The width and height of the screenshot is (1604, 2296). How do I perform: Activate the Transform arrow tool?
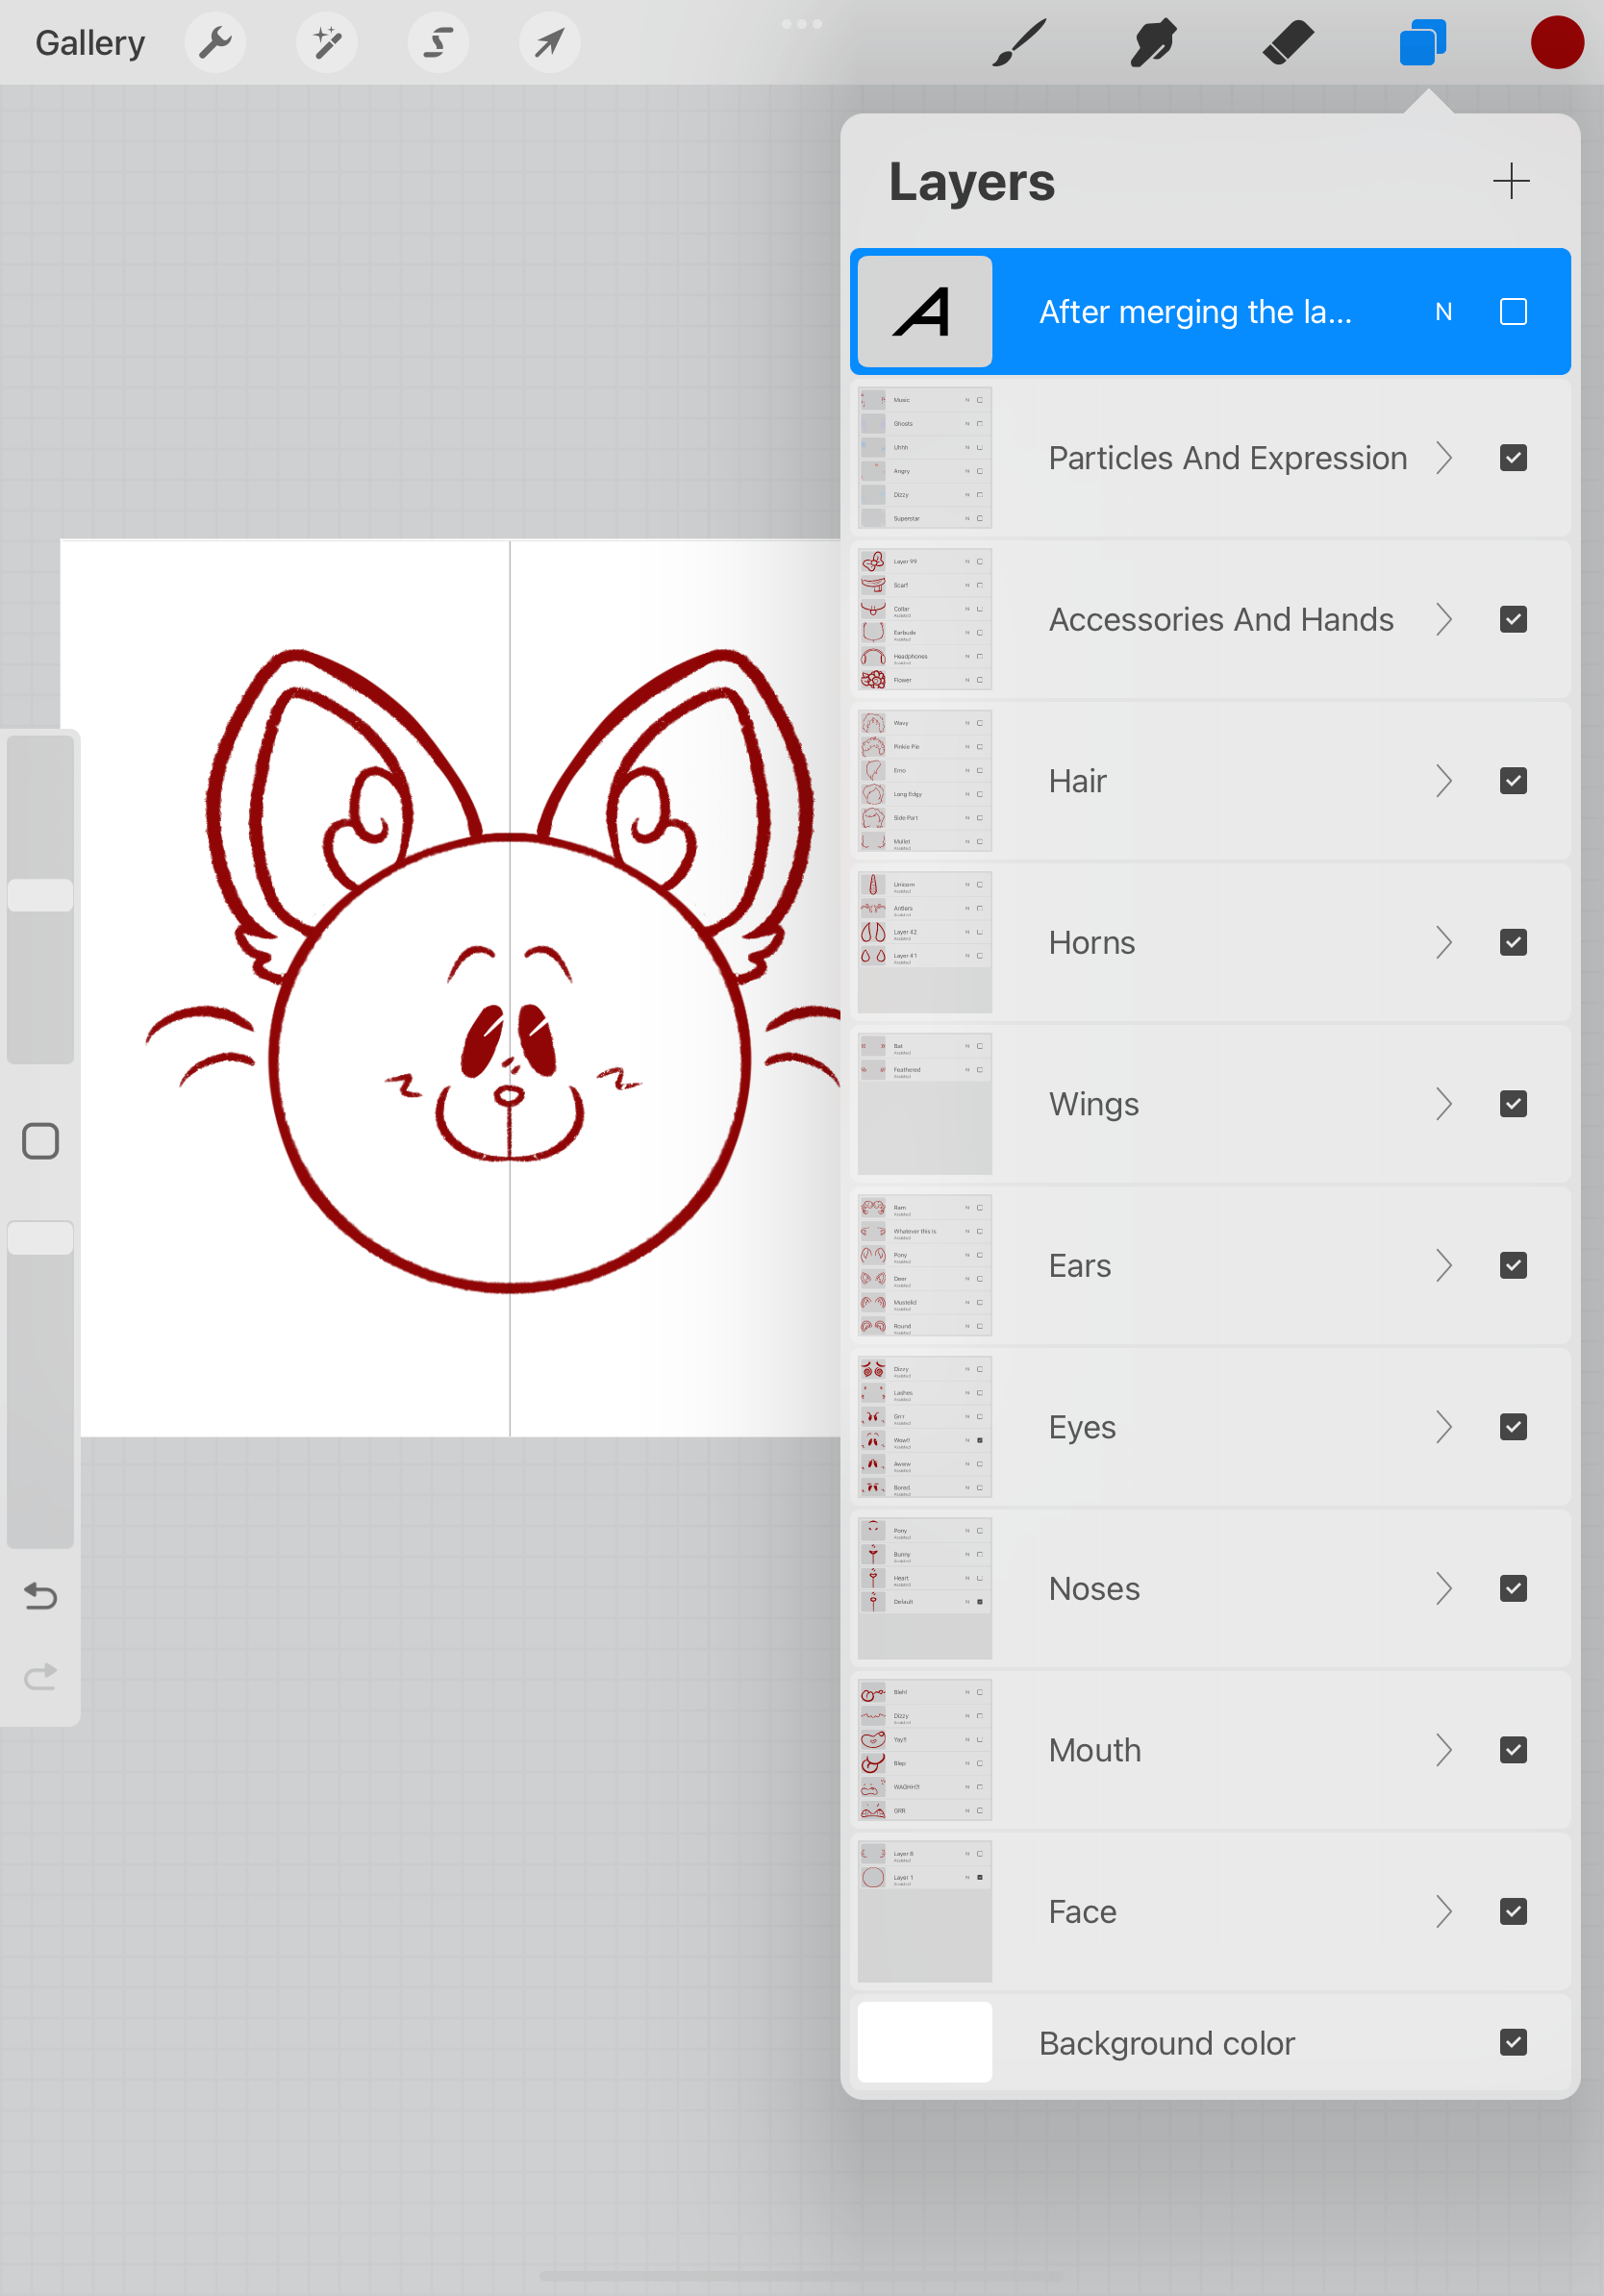[x=549, y=43]
